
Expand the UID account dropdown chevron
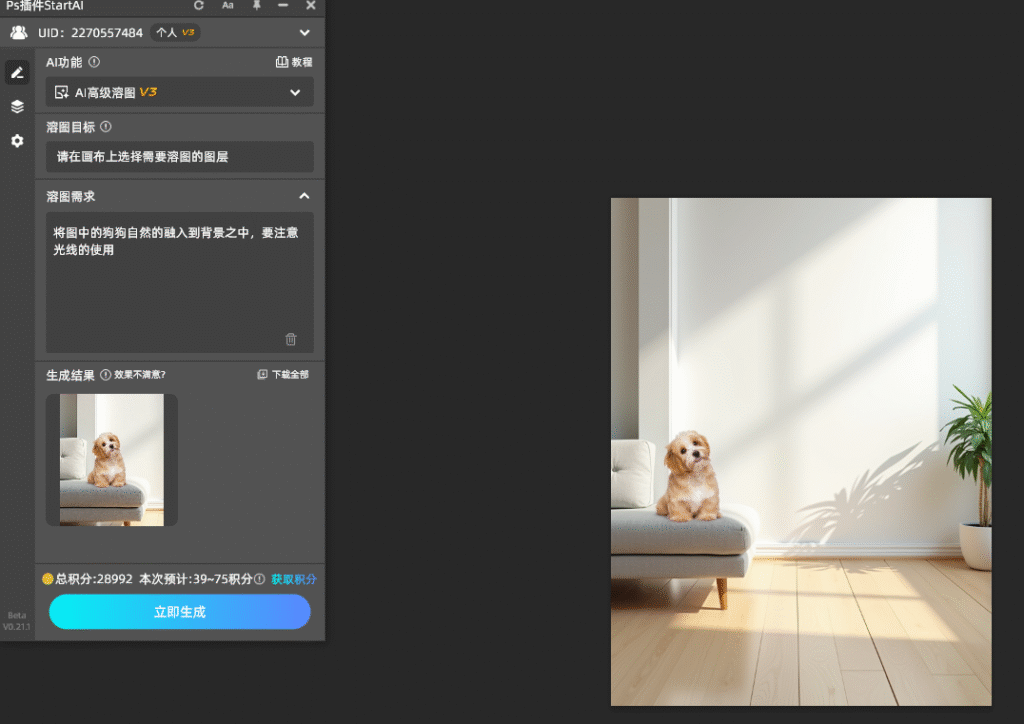(305, 33)
